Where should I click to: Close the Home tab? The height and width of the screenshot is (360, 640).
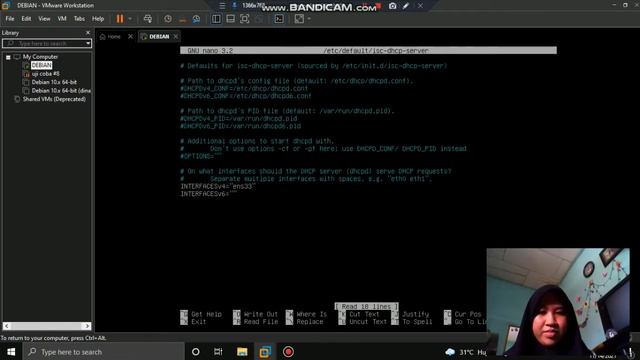pos(130,37)
